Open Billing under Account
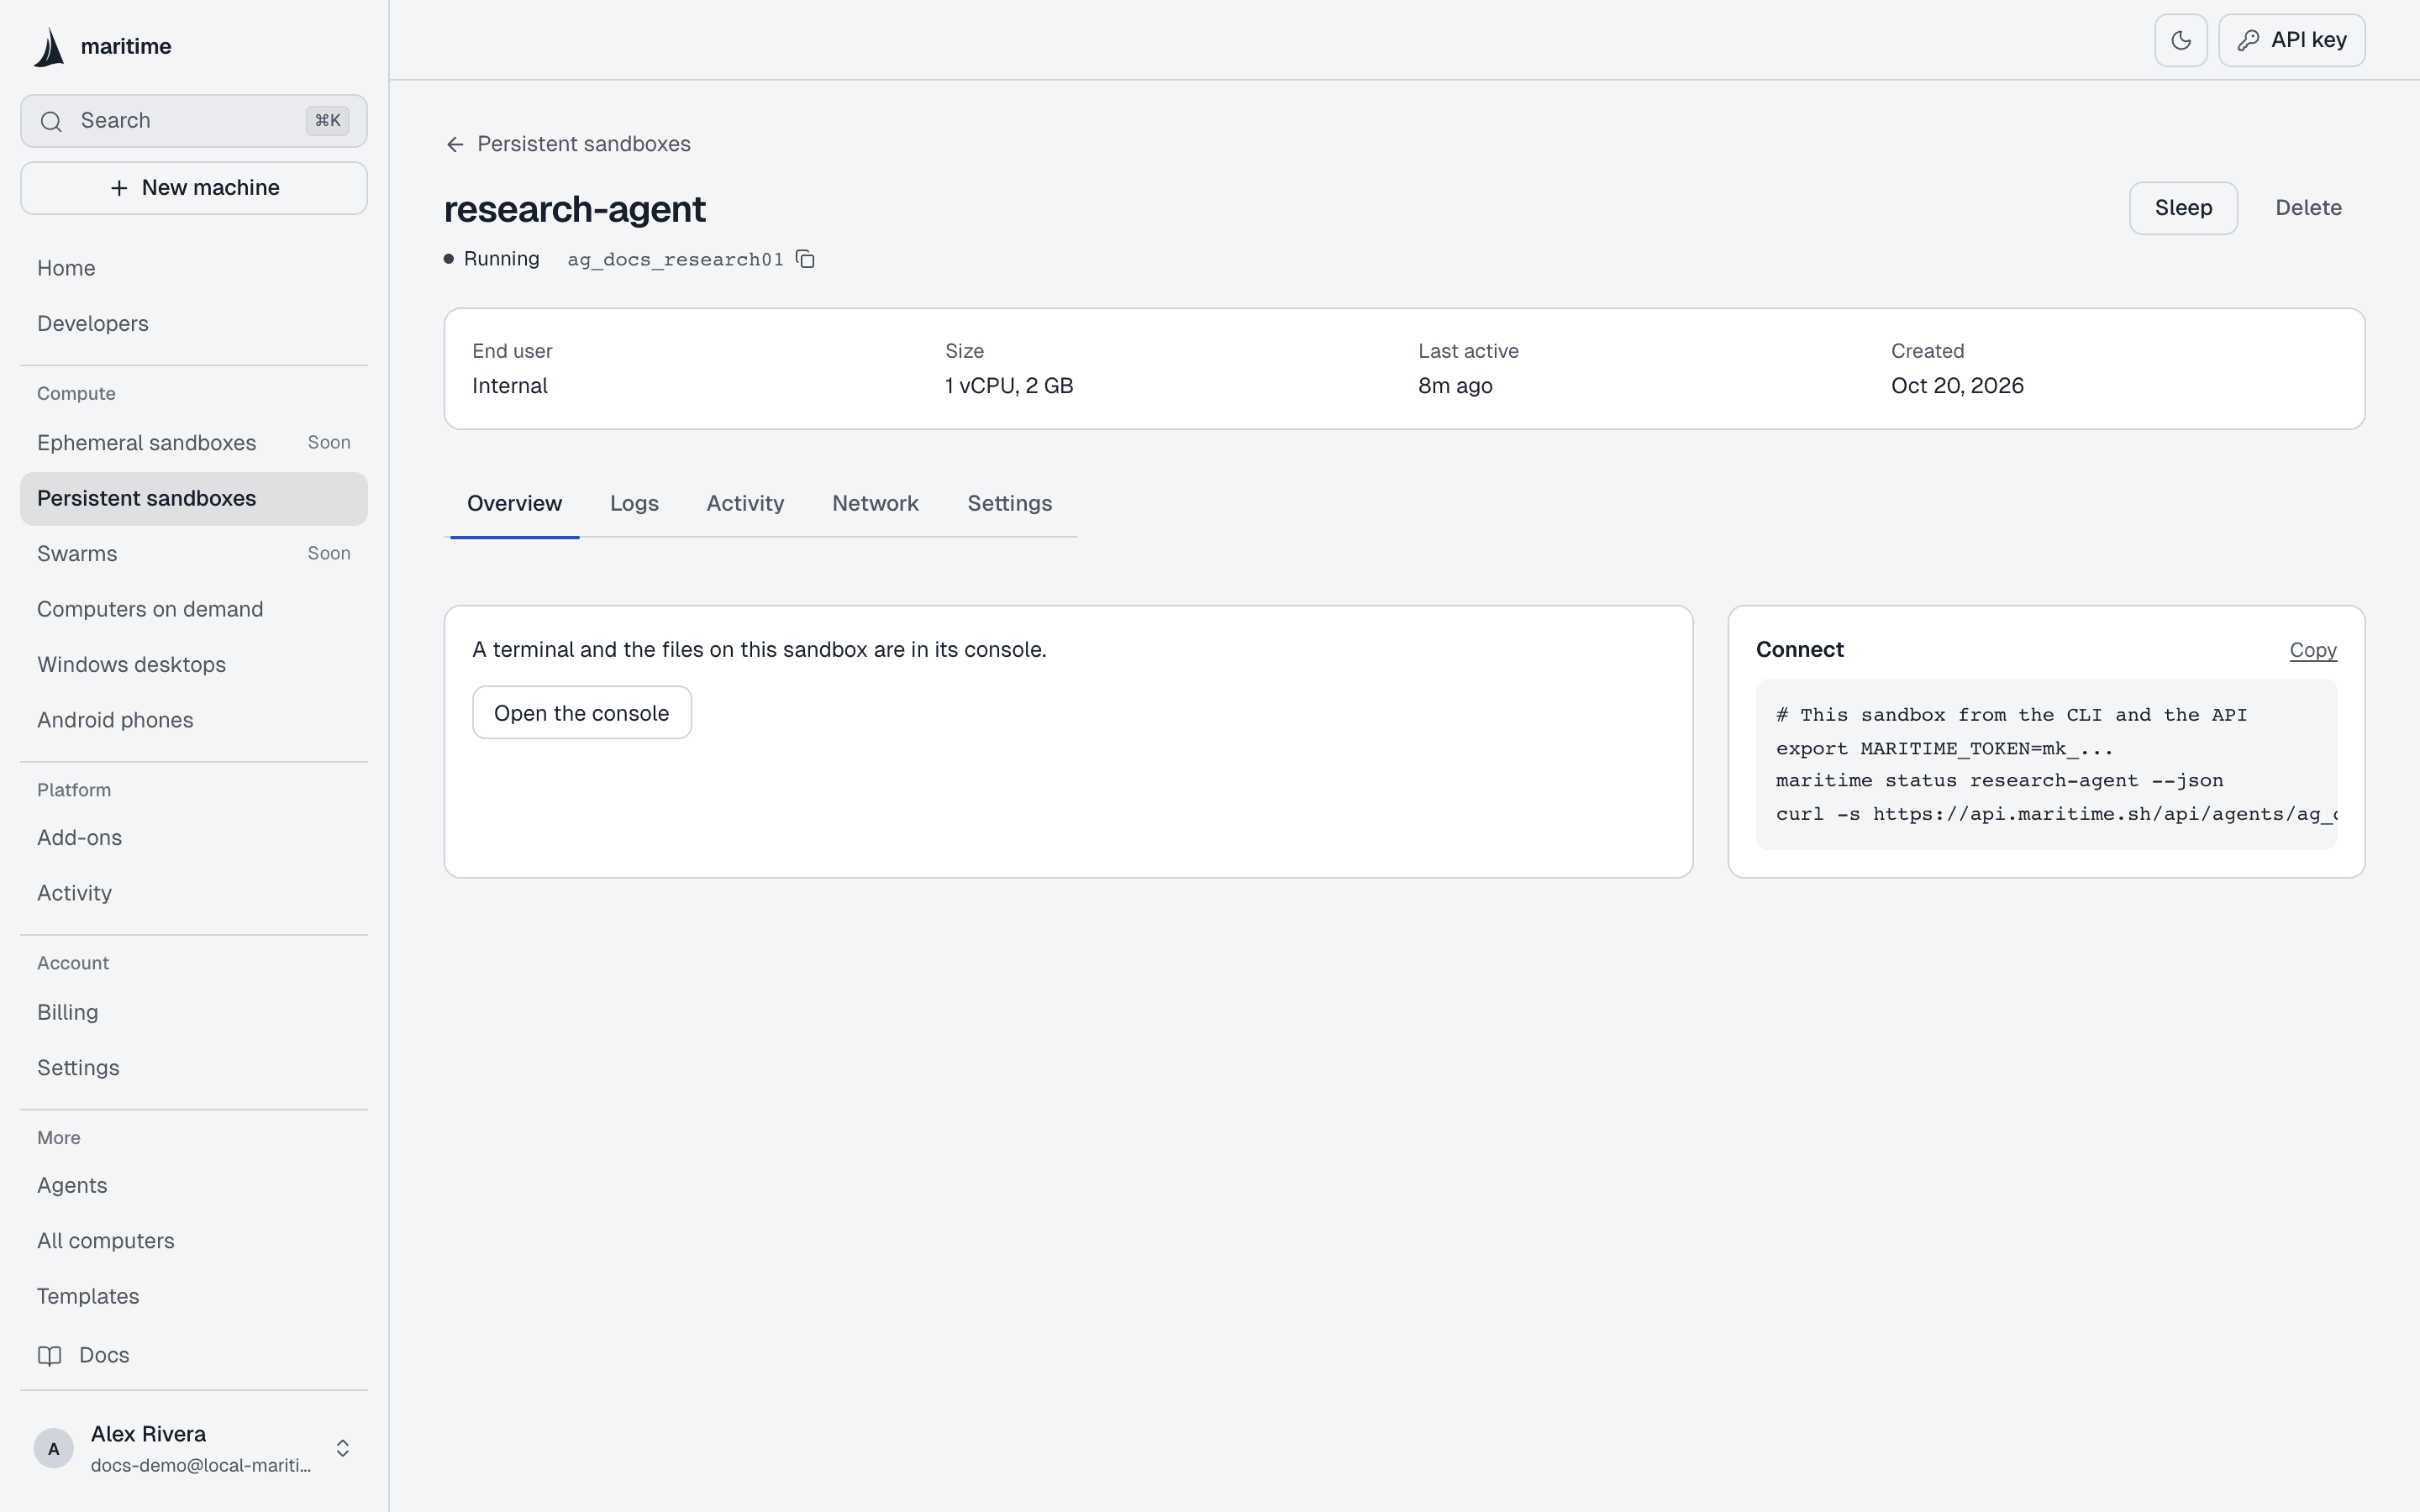Viewport: 2420px width, 1512px height. [x=194, y=1012]
